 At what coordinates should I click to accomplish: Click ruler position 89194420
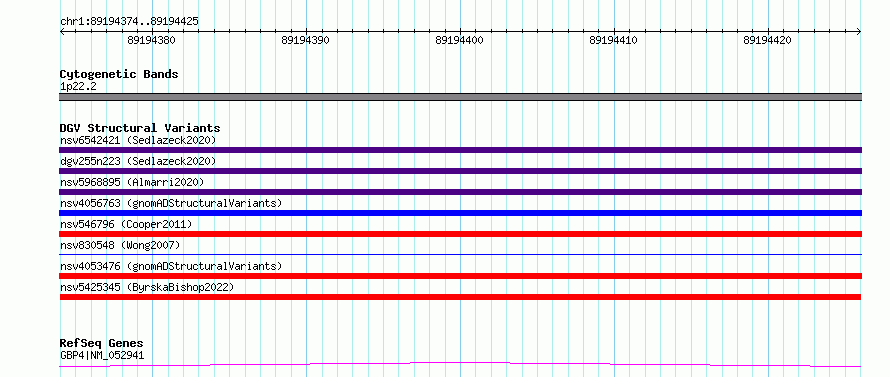coord(767,40)
